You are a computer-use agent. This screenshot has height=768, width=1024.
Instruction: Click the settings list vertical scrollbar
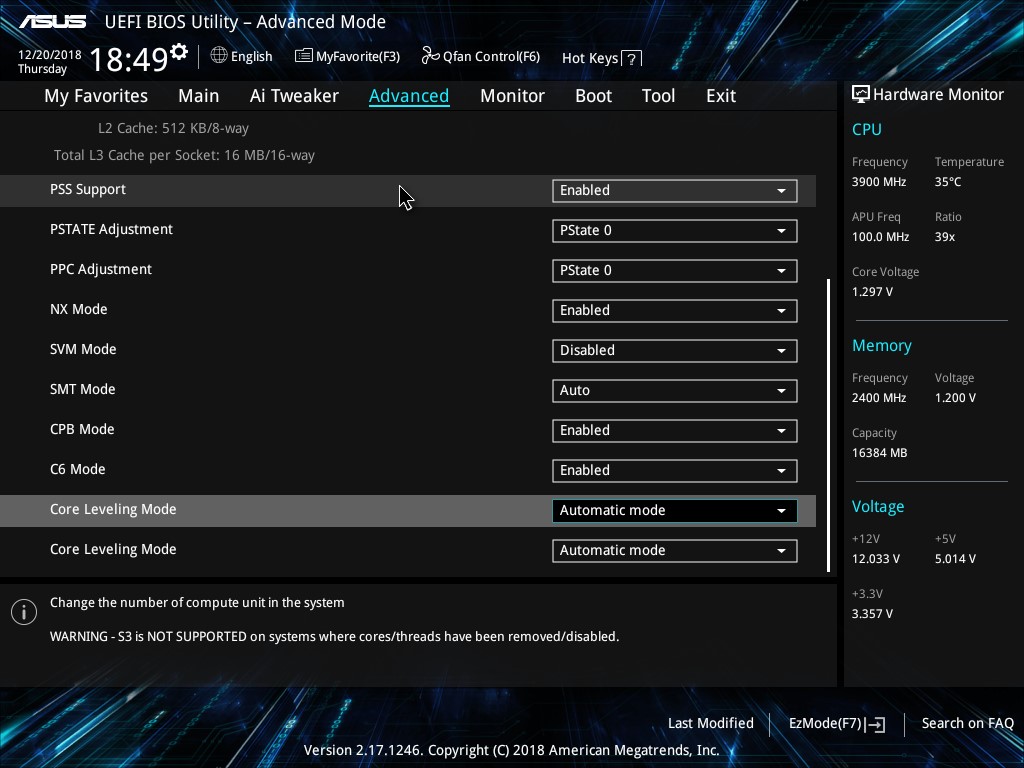click(x=829, y=425)
